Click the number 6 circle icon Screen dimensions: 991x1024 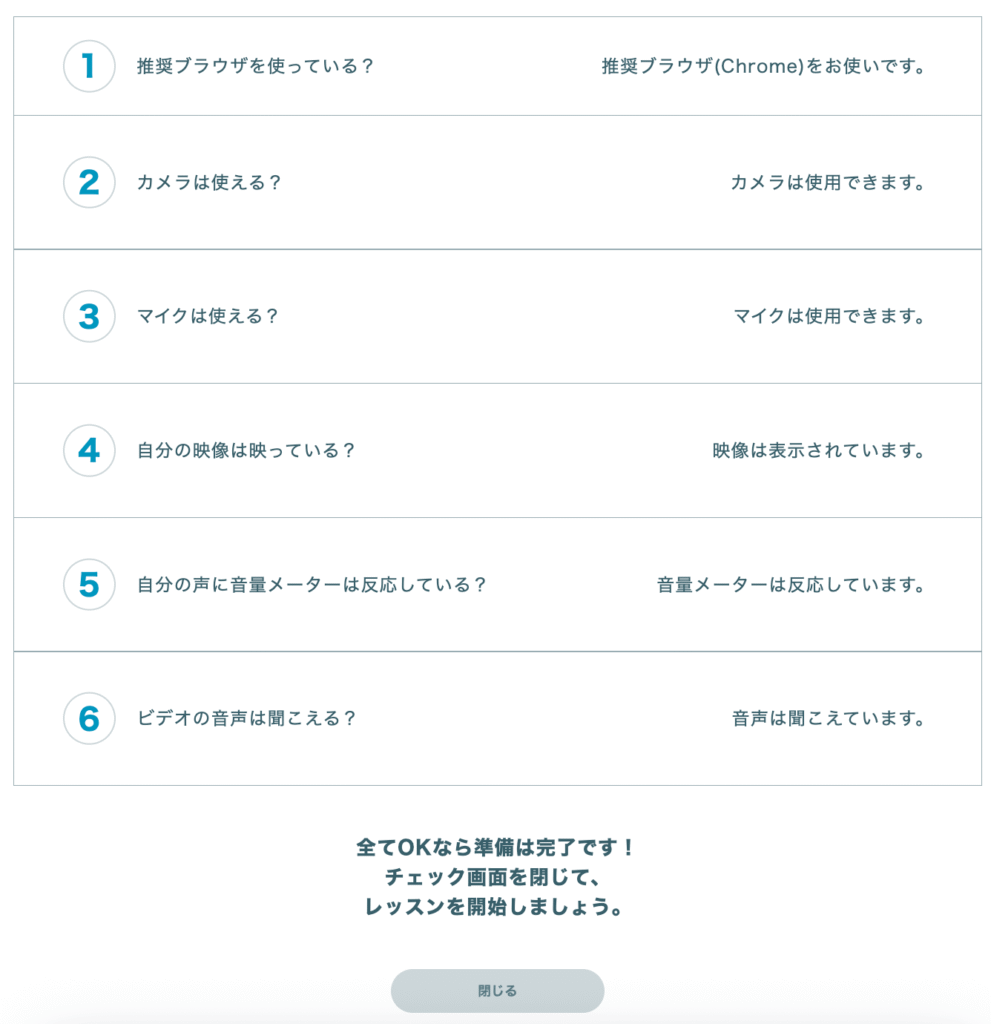tap(89, 718)
